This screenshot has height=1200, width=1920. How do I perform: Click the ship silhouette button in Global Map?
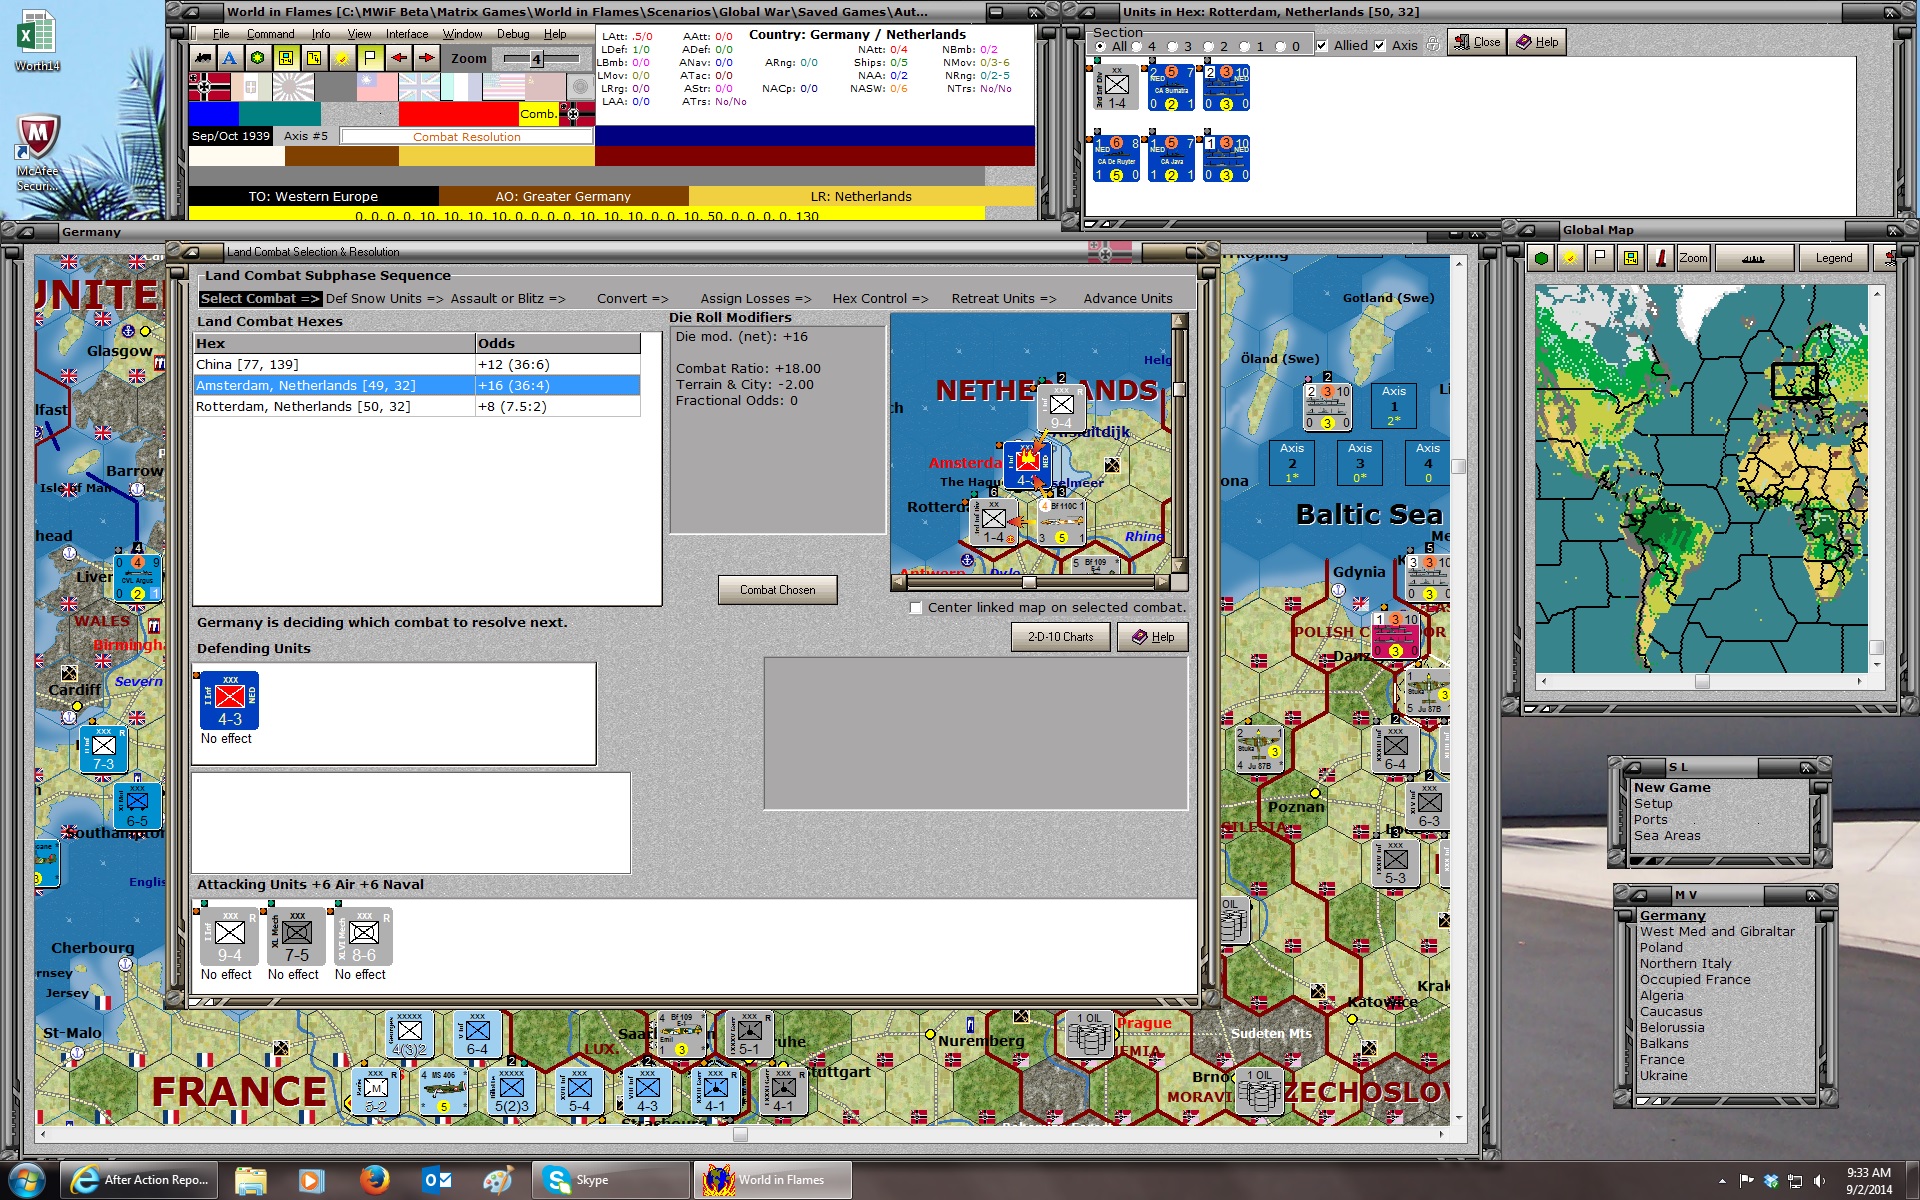(x=1753, y=258)
